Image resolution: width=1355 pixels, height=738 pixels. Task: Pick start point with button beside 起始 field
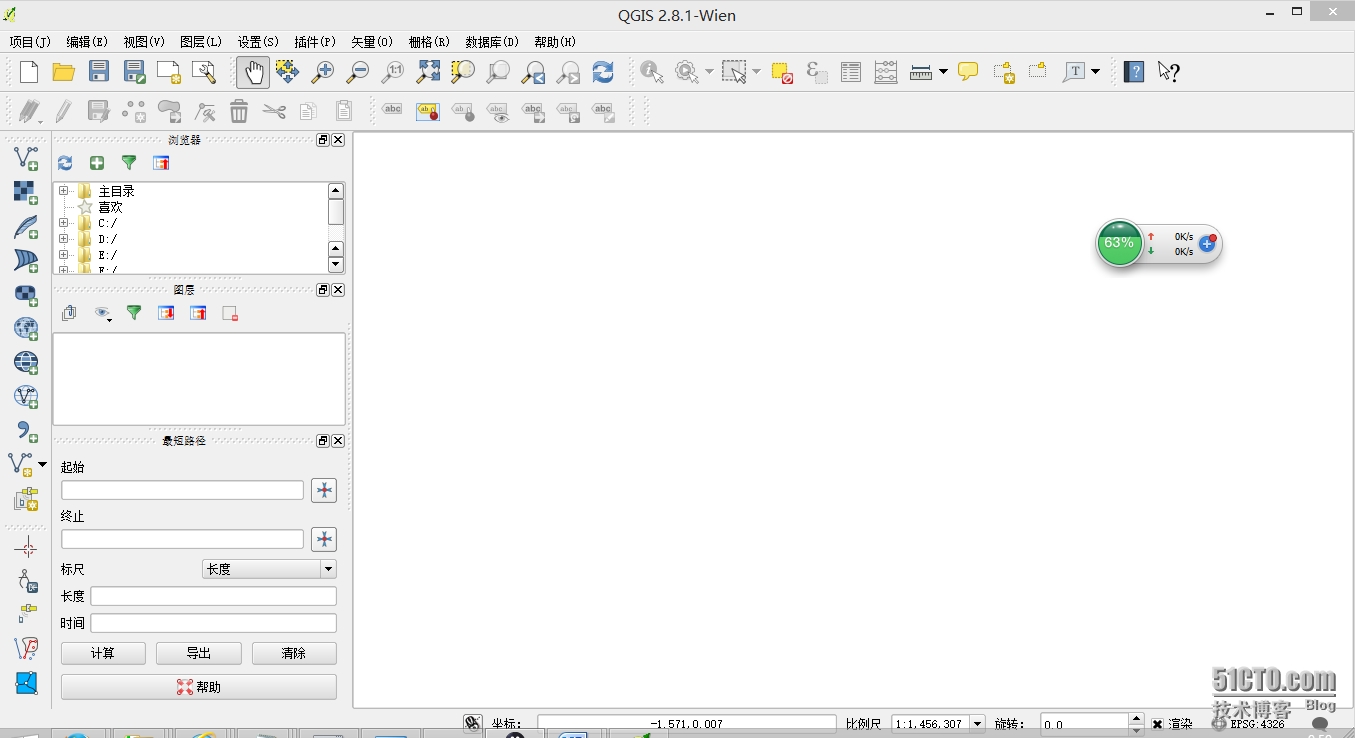324,490
